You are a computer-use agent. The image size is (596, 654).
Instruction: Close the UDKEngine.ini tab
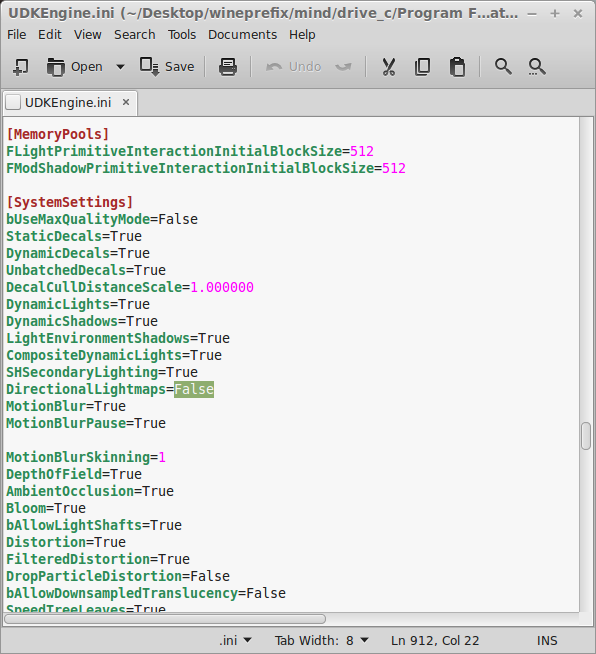point(126,102)
